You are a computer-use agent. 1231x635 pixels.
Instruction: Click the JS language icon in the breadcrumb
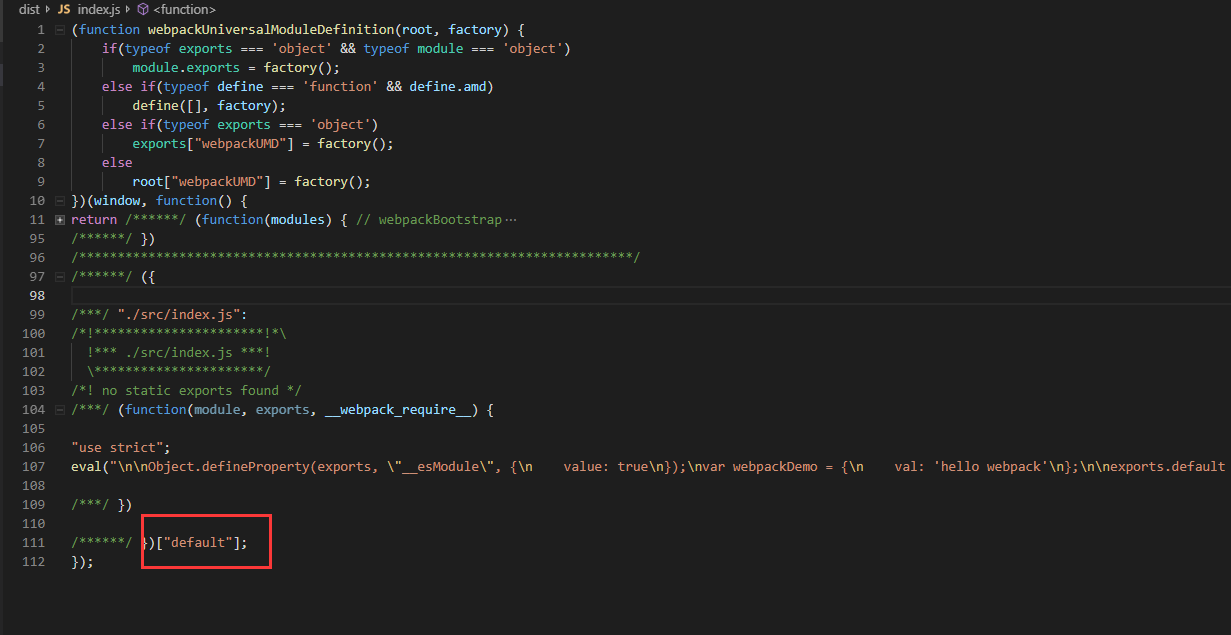tap(64, 9)
